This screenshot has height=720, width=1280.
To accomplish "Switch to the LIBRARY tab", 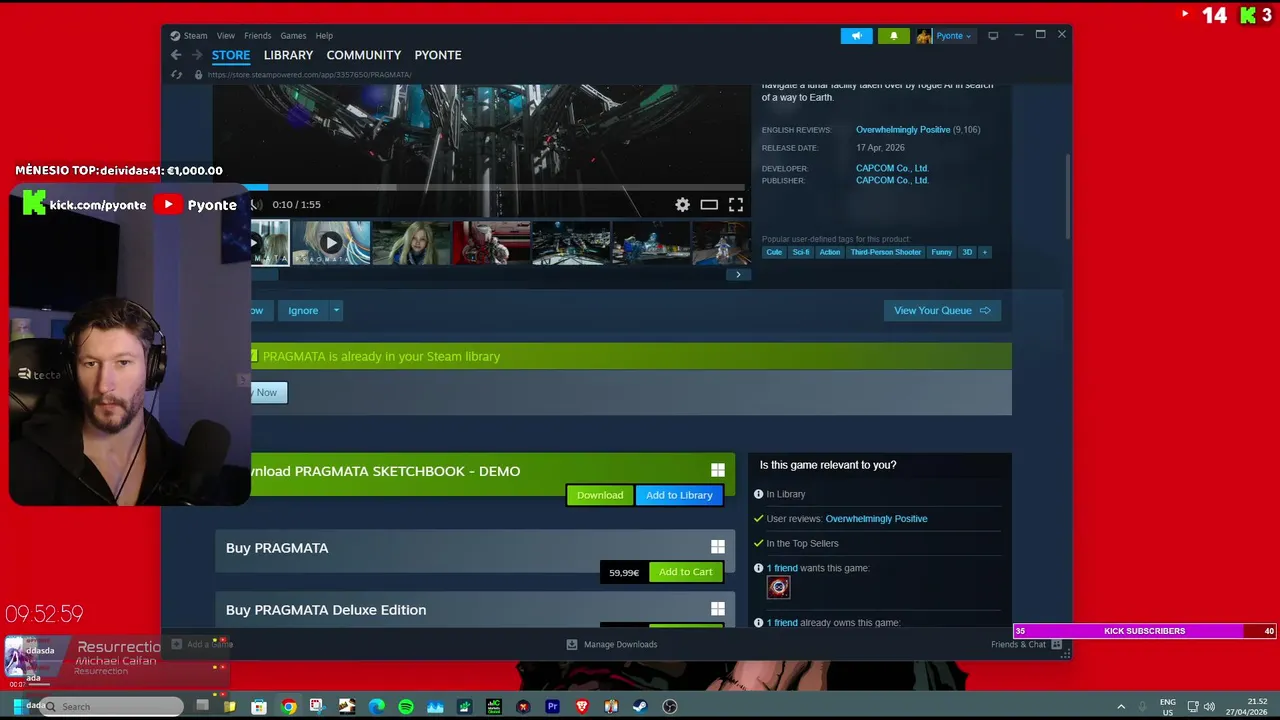I will pos(288,55).
